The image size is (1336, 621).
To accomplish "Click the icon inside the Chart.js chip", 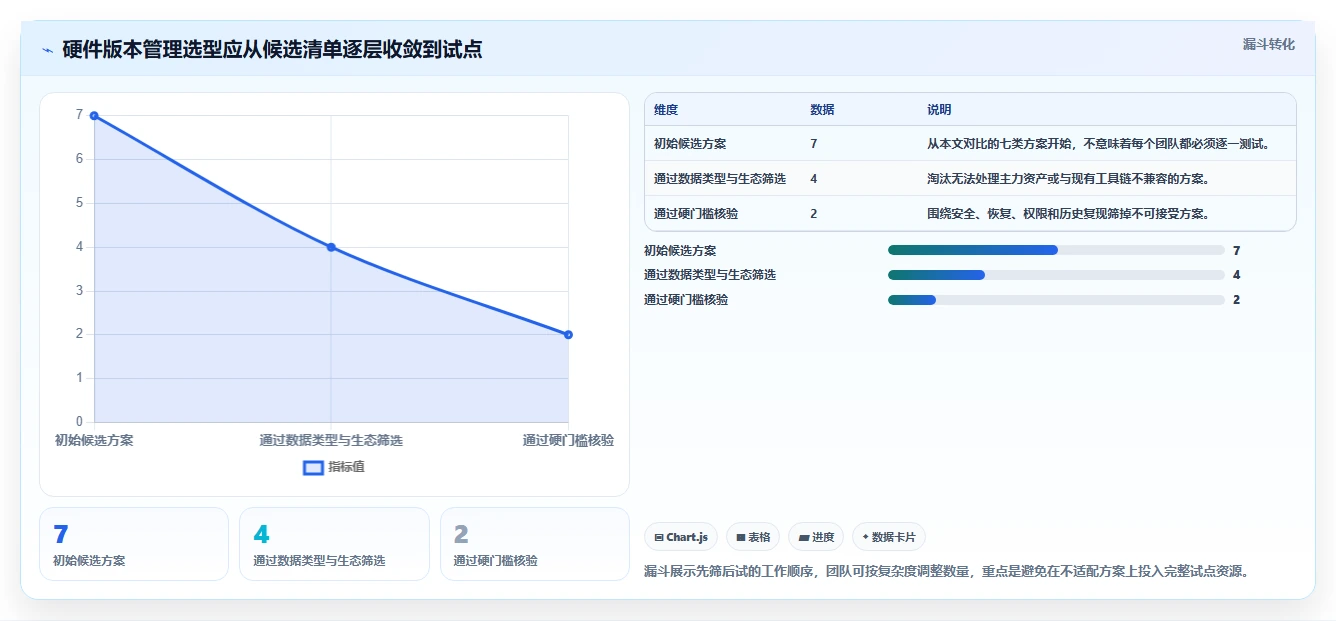I will pos(659,537).
